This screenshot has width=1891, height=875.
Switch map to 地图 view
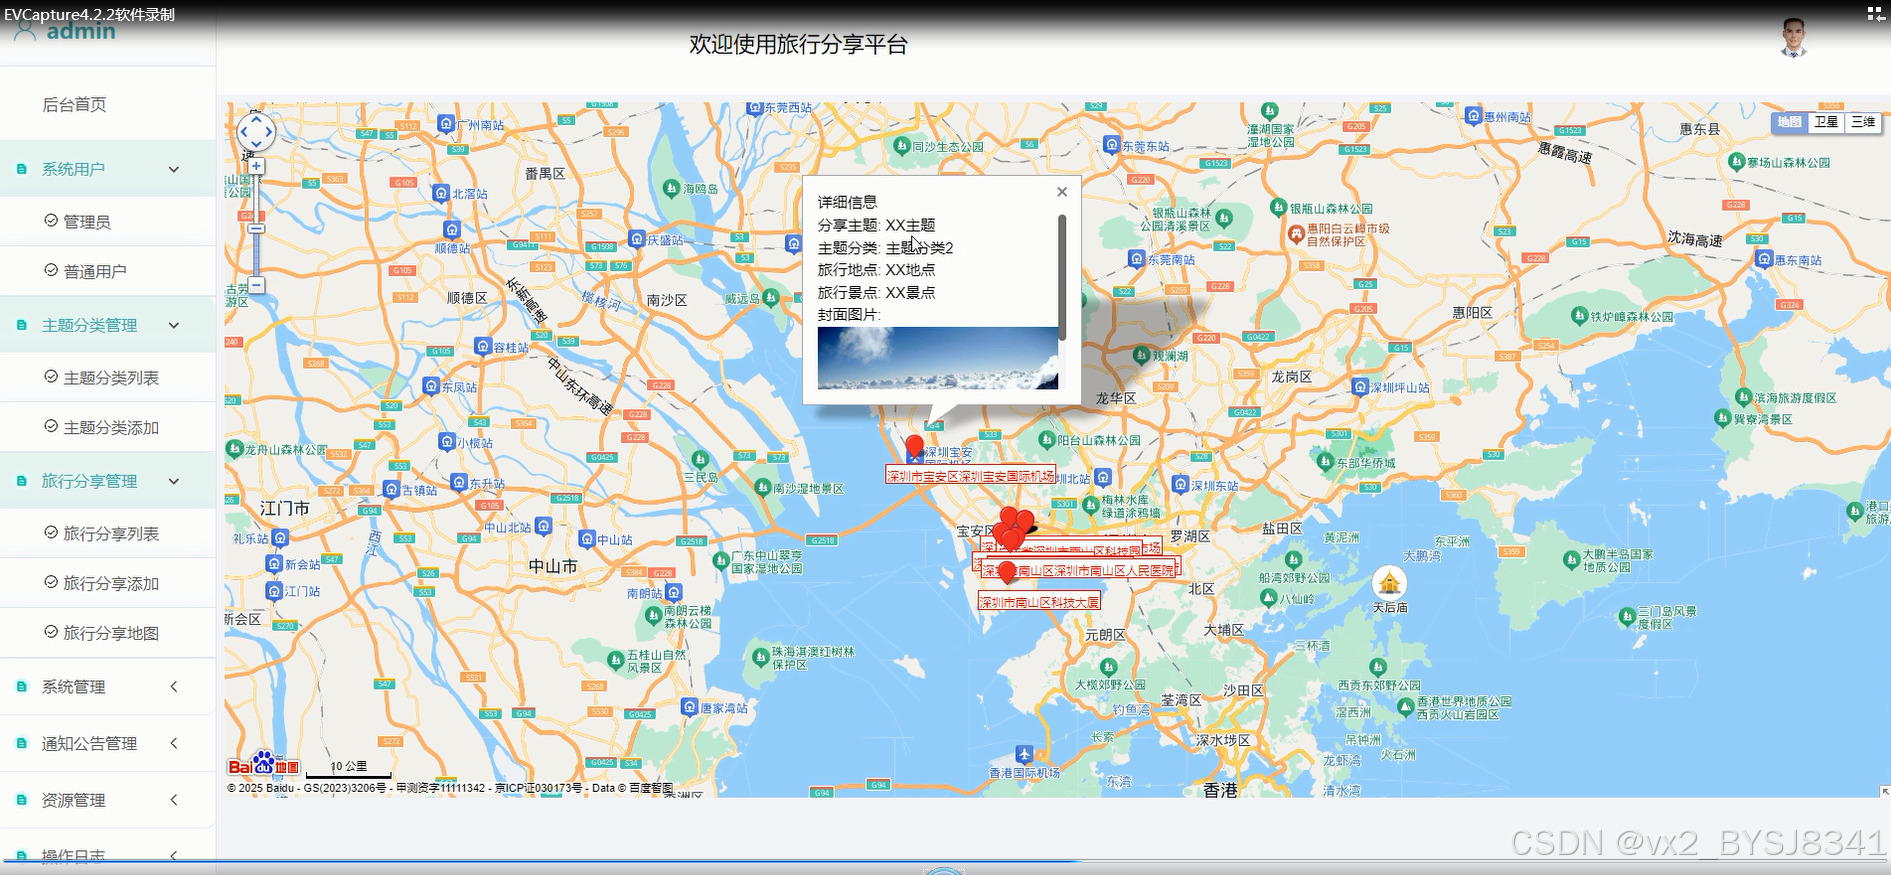point(1789,122)
